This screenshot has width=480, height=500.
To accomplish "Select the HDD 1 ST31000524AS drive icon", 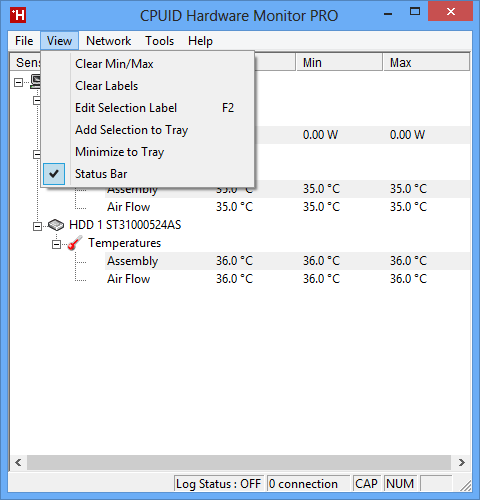I will point(56,225).
